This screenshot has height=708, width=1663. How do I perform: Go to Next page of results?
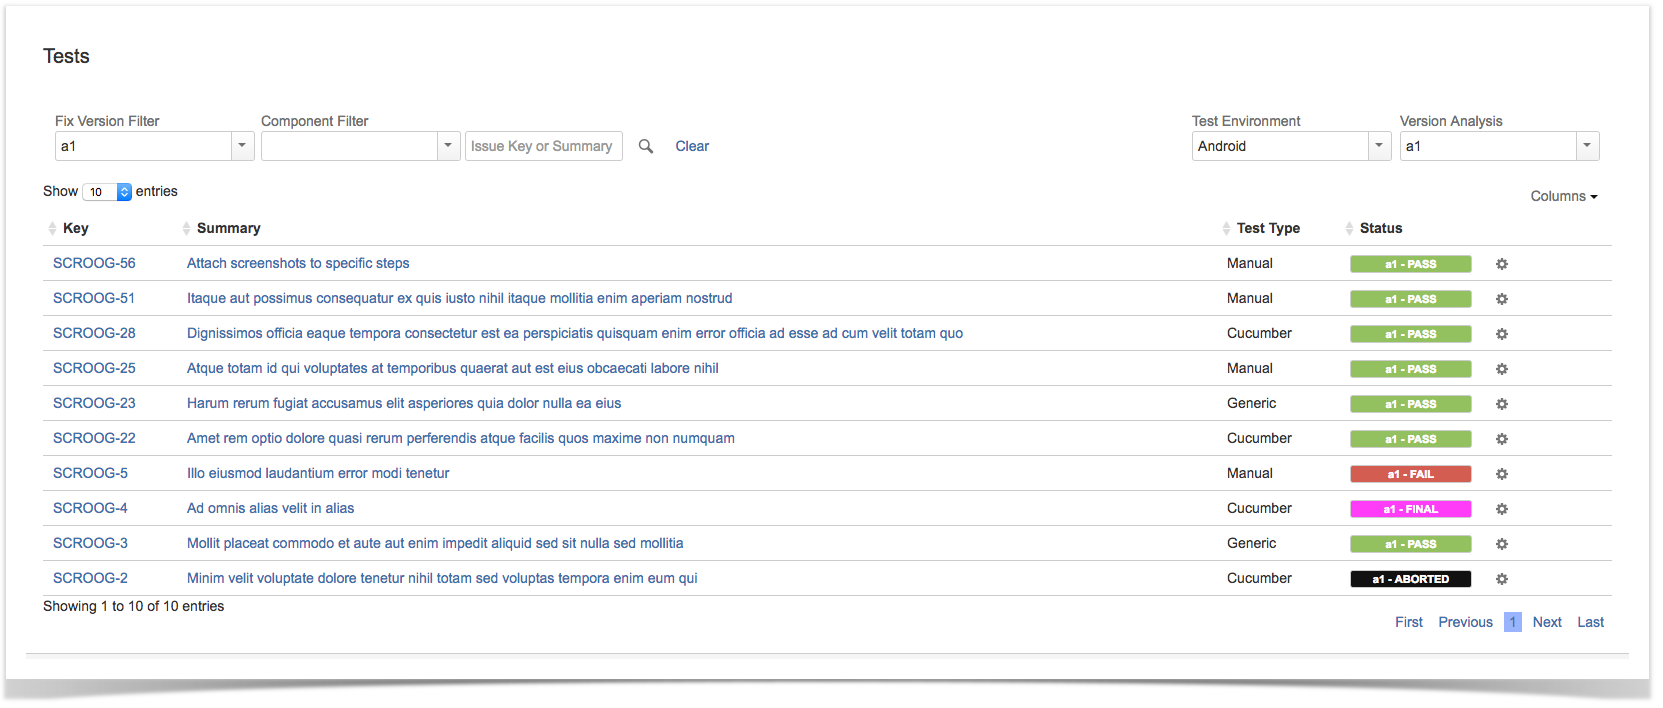pyautogui.click(x=1547, y=622)
